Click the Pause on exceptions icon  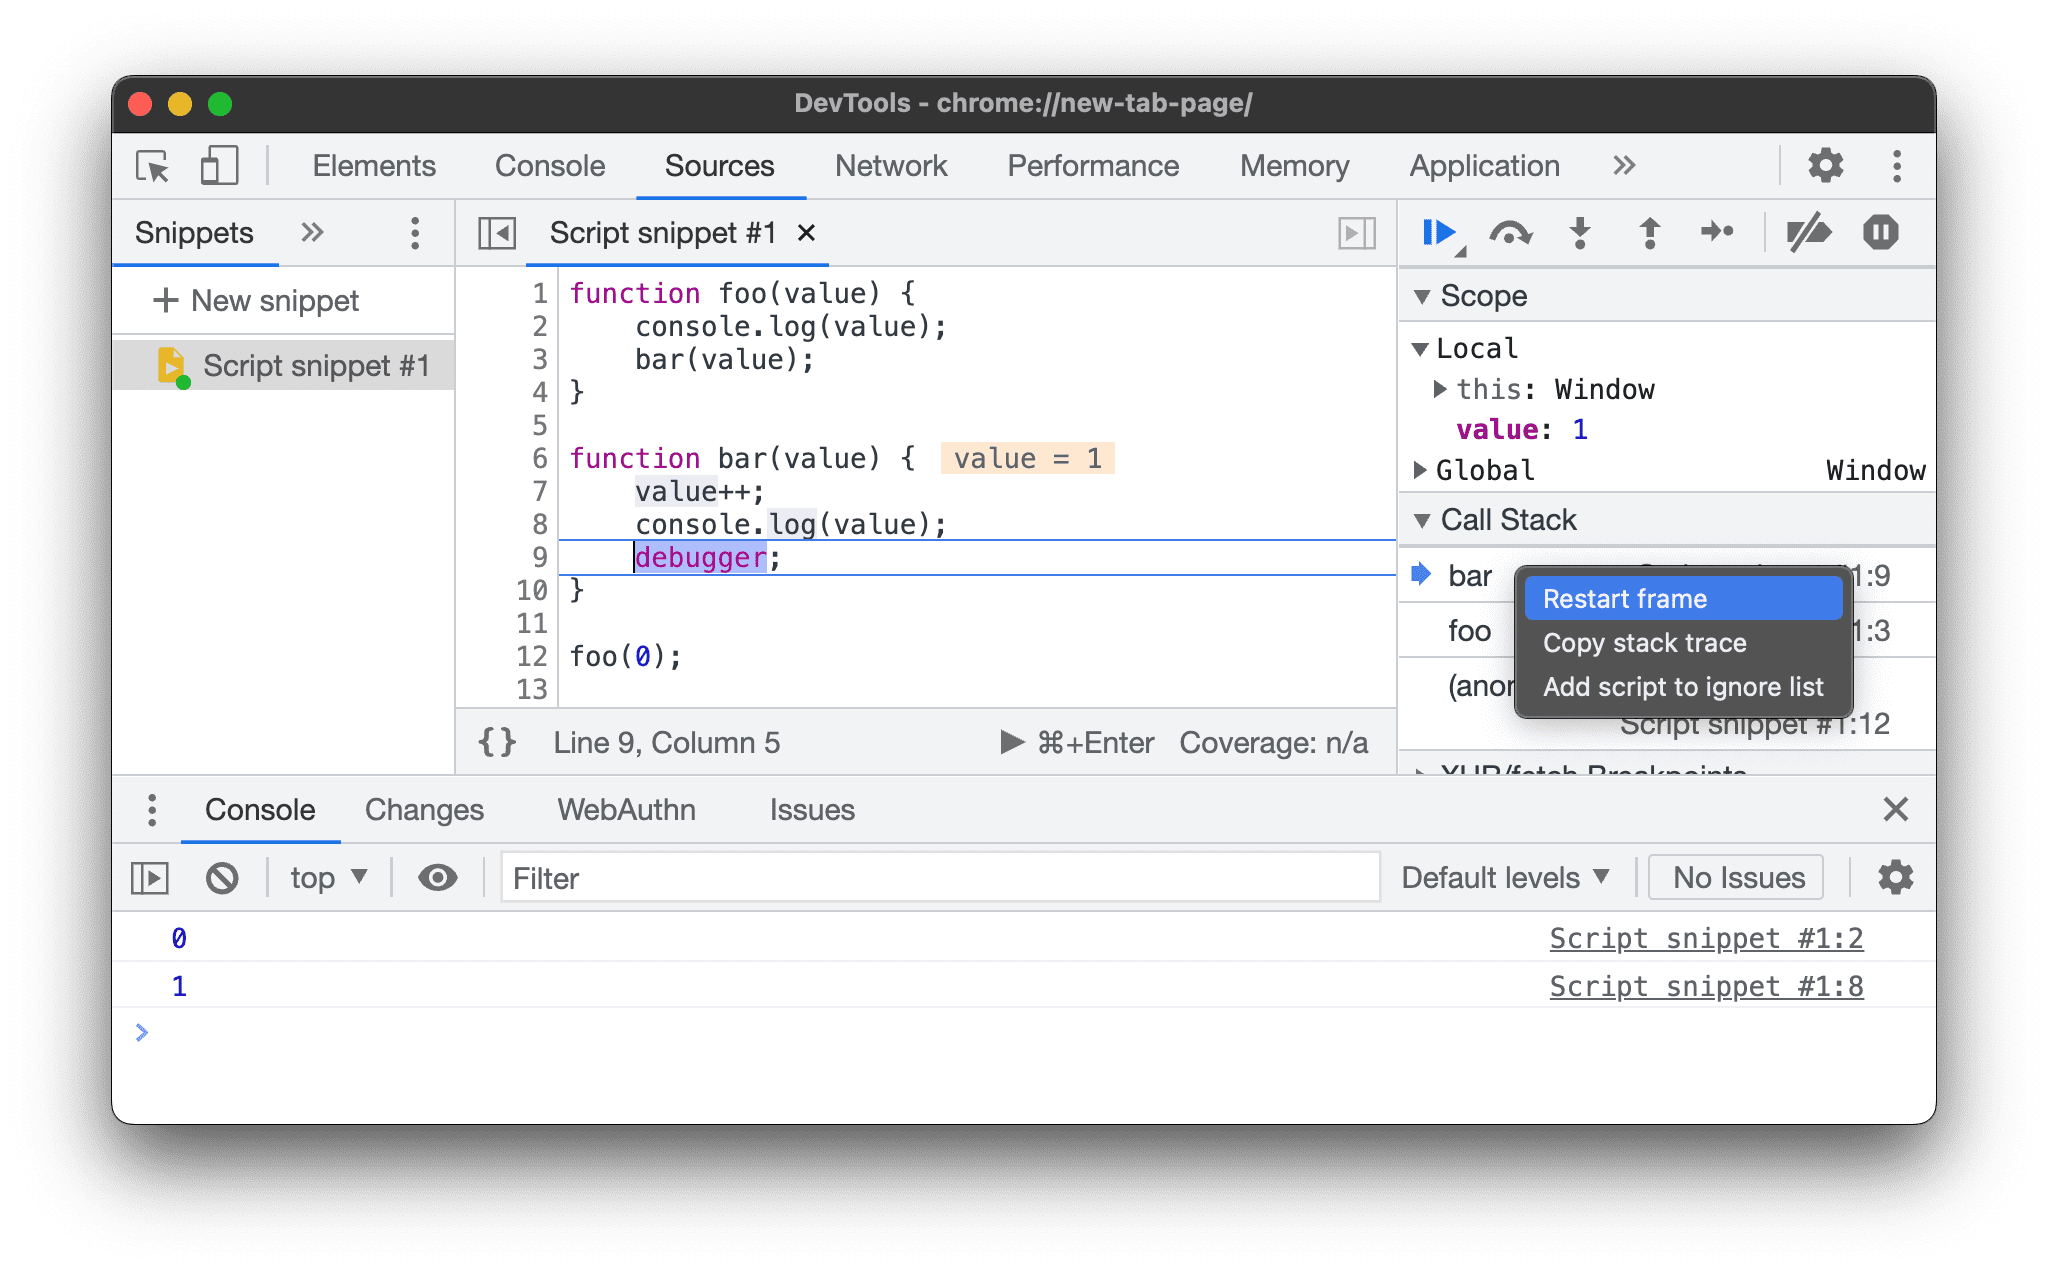pyautogui.click(x=1880, y=232)
